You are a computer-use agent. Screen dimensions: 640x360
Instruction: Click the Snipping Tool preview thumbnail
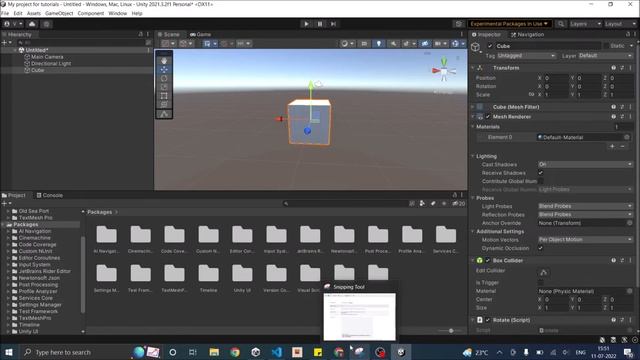pyautogui.click(x=360, y=316)
